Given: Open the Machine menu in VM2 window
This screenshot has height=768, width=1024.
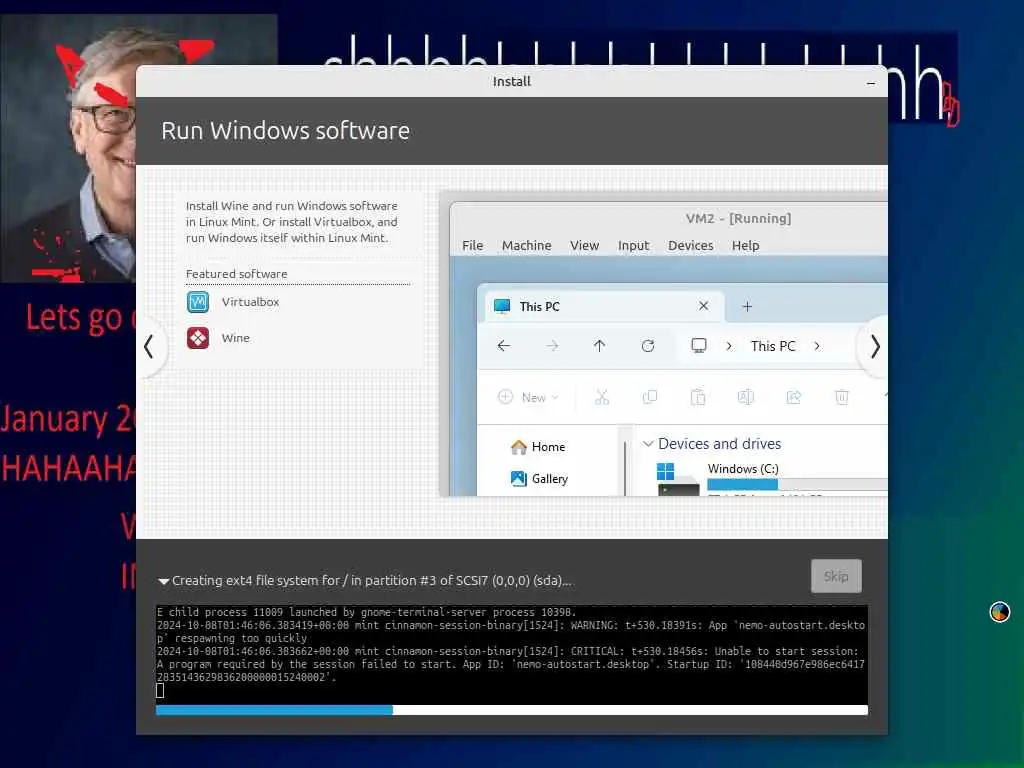Looking at the screenshot, I should click(x=526, y=246).
